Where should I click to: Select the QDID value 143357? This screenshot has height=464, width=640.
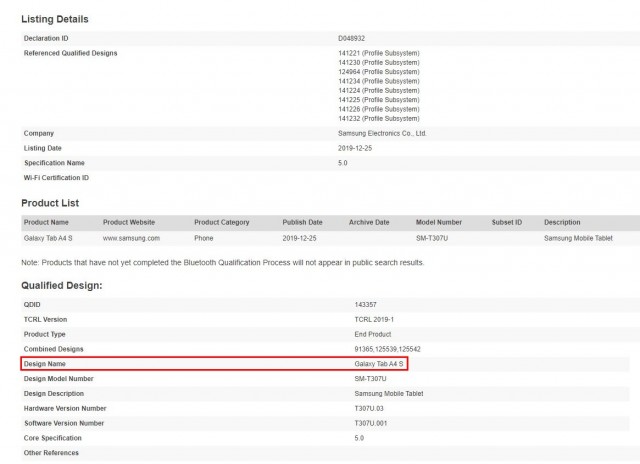tap(365, 305)
